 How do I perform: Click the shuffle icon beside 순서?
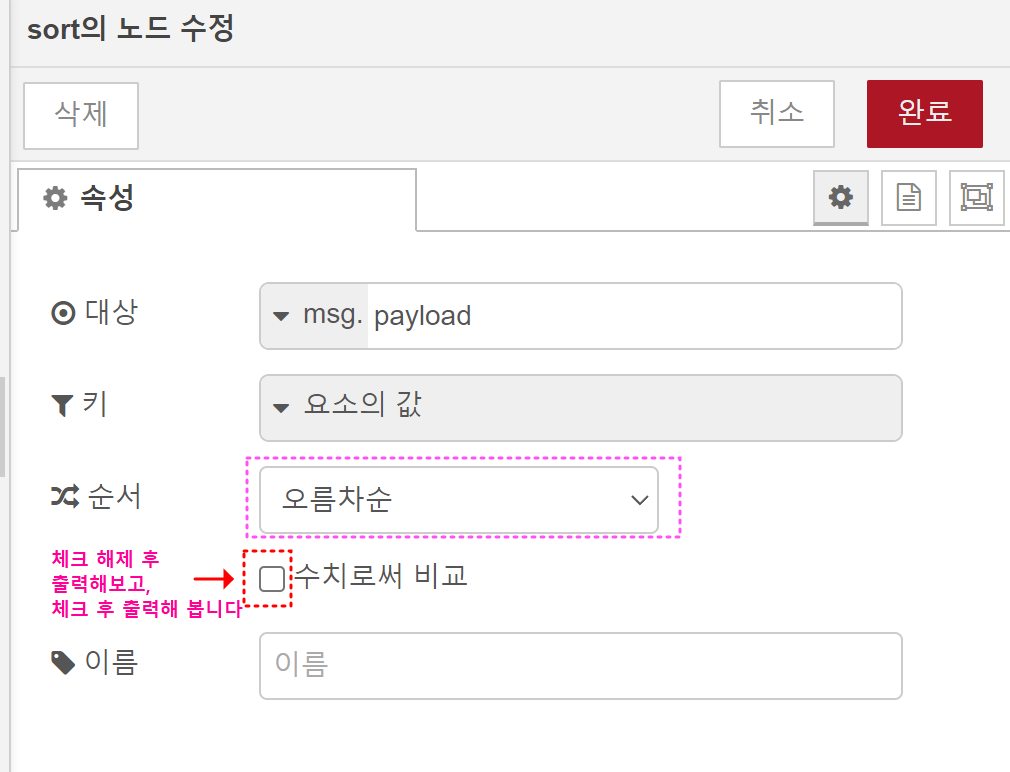pyautogui.click(x=64, y=496)
